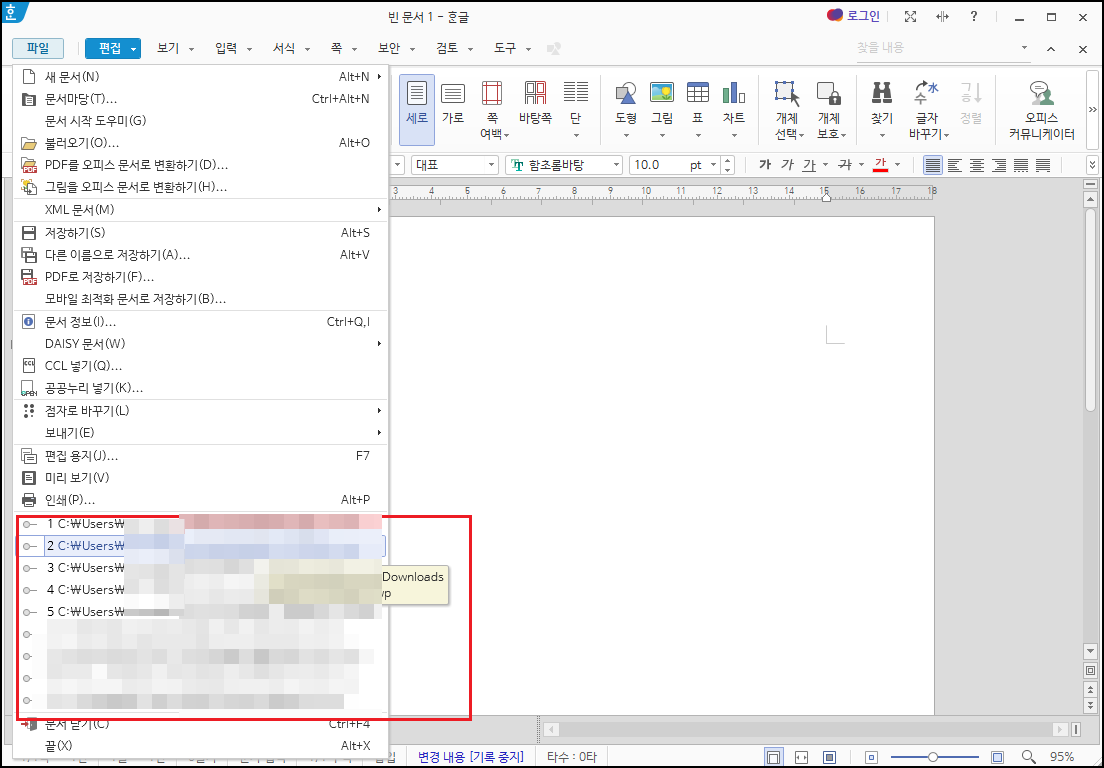Image resolution: width=1104 pixels, height=768 pixels.
Task: Choose 저장하기(S) menu item
Action: click(x=201, y=232)
